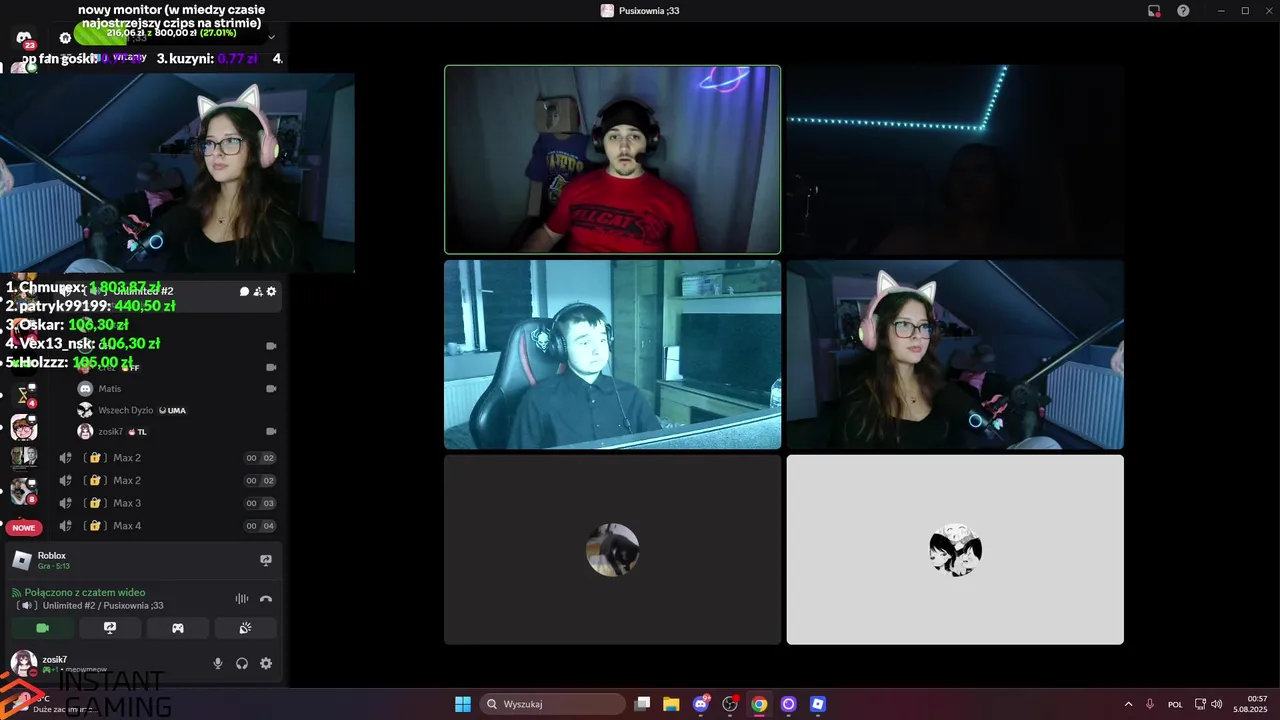Open purple circle app on taskbar
This screenshot has height=720, width=1280.
(x=788, y=704)
